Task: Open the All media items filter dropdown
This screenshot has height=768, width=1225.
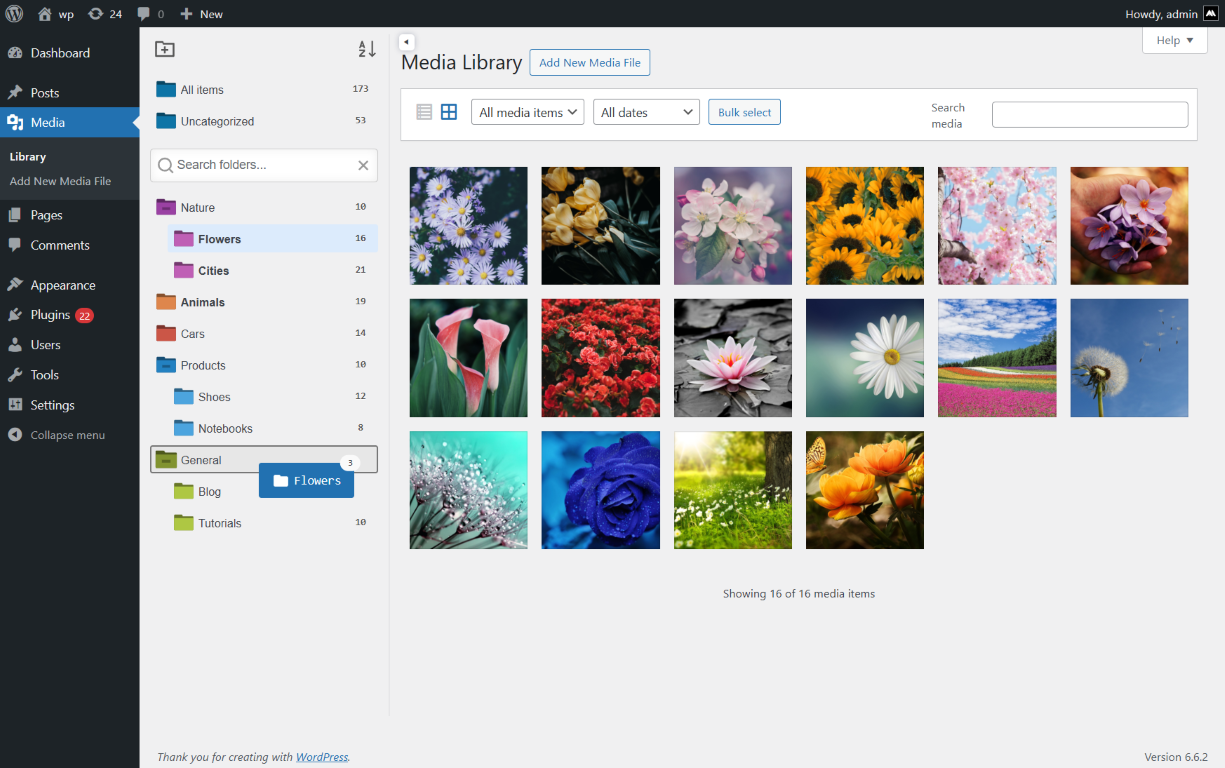Action: [528, 112]
